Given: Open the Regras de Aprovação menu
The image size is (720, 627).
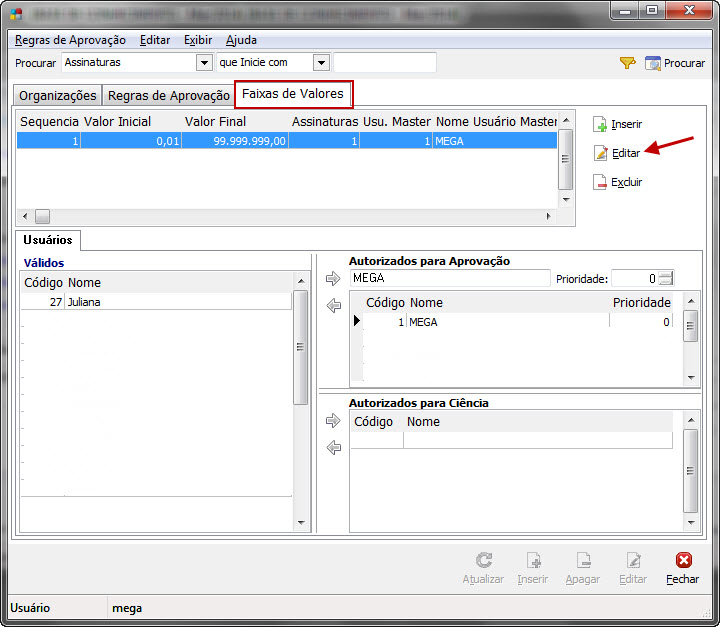Looking at the screenshot, I should (70, 40).
